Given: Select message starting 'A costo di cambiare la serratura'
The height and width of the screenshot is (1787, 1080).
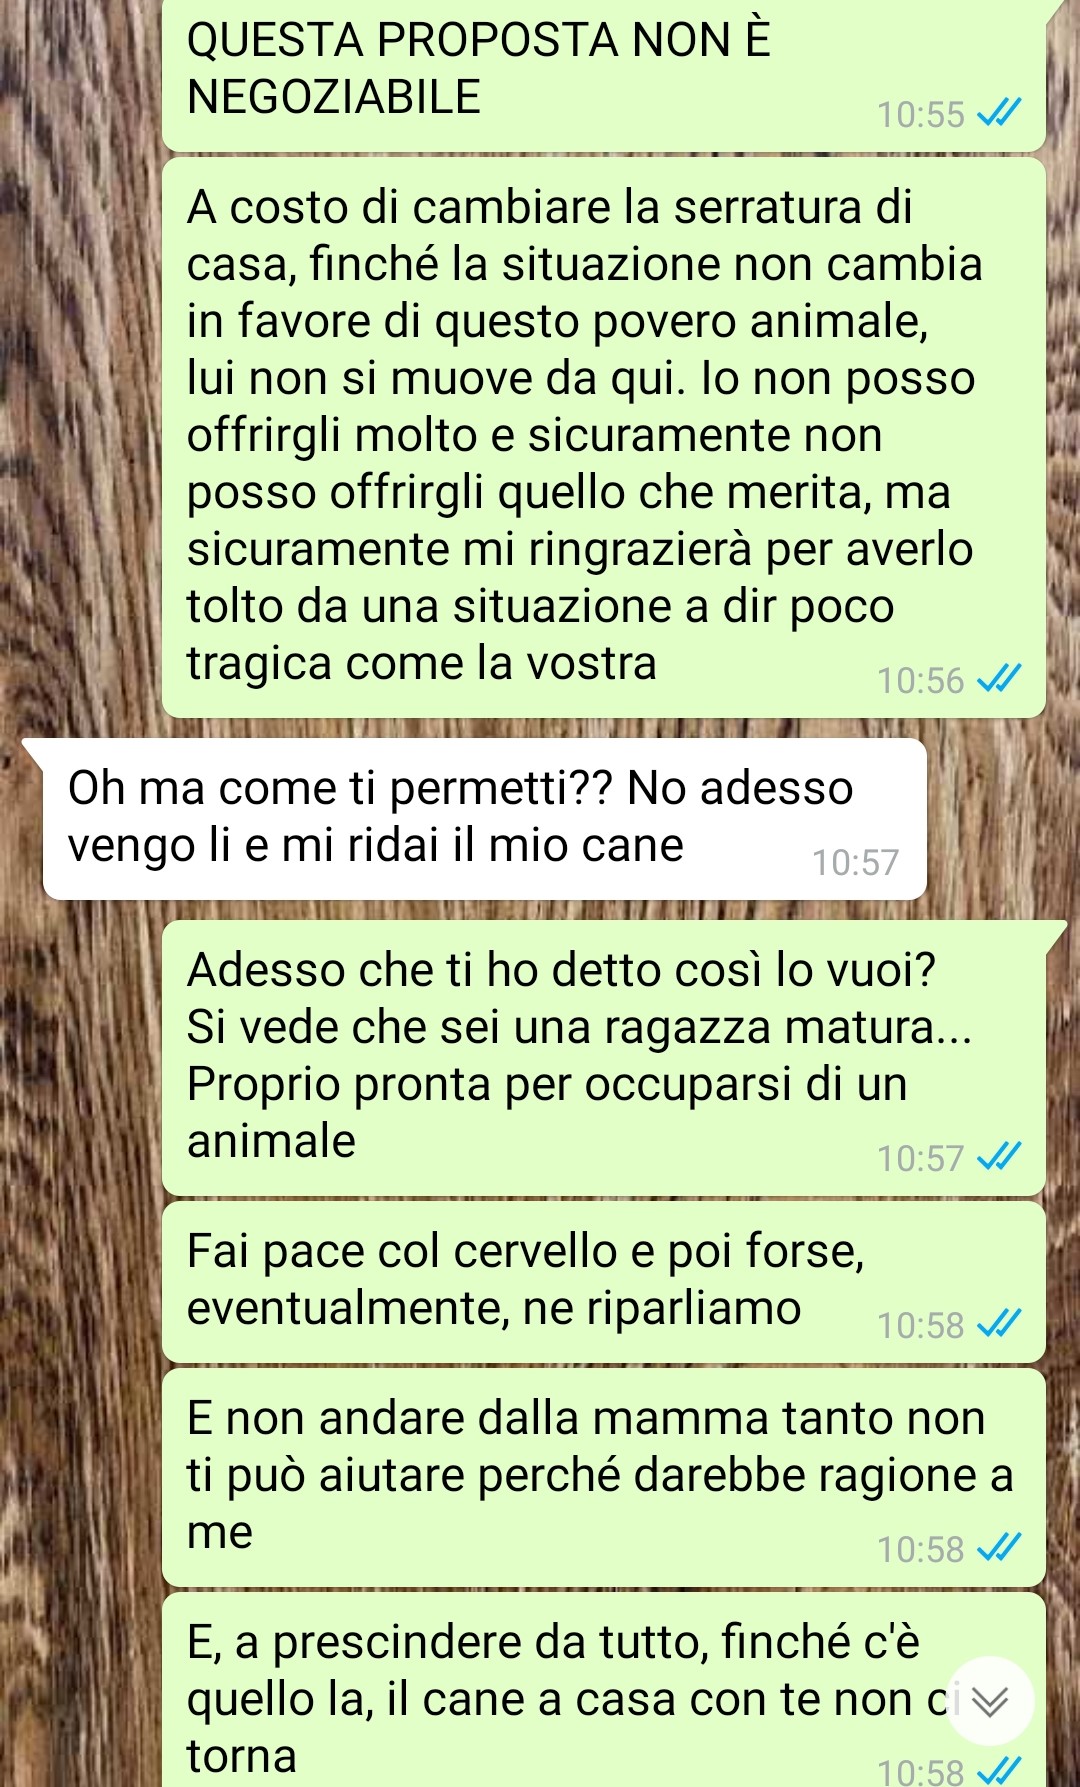Looking at the screenshot, I should coord(604,437).
